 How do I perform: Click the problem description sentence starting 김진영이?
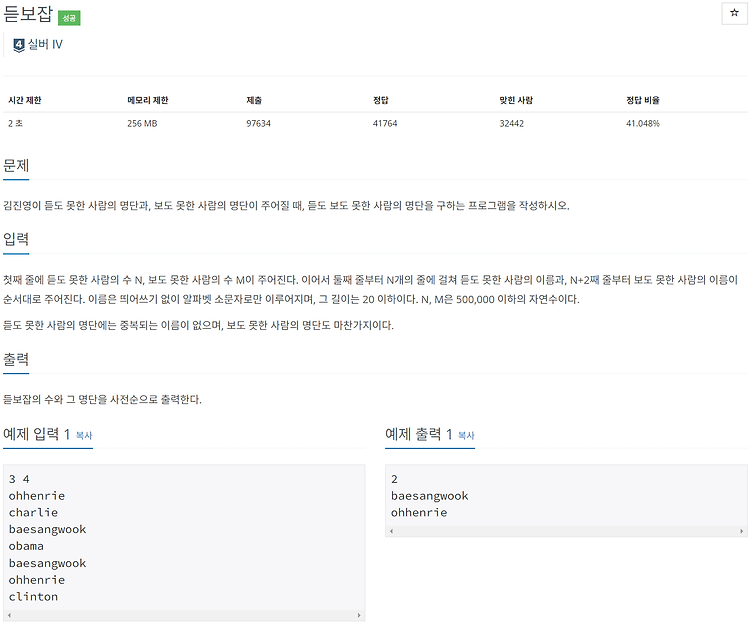[x=286, y=206]
